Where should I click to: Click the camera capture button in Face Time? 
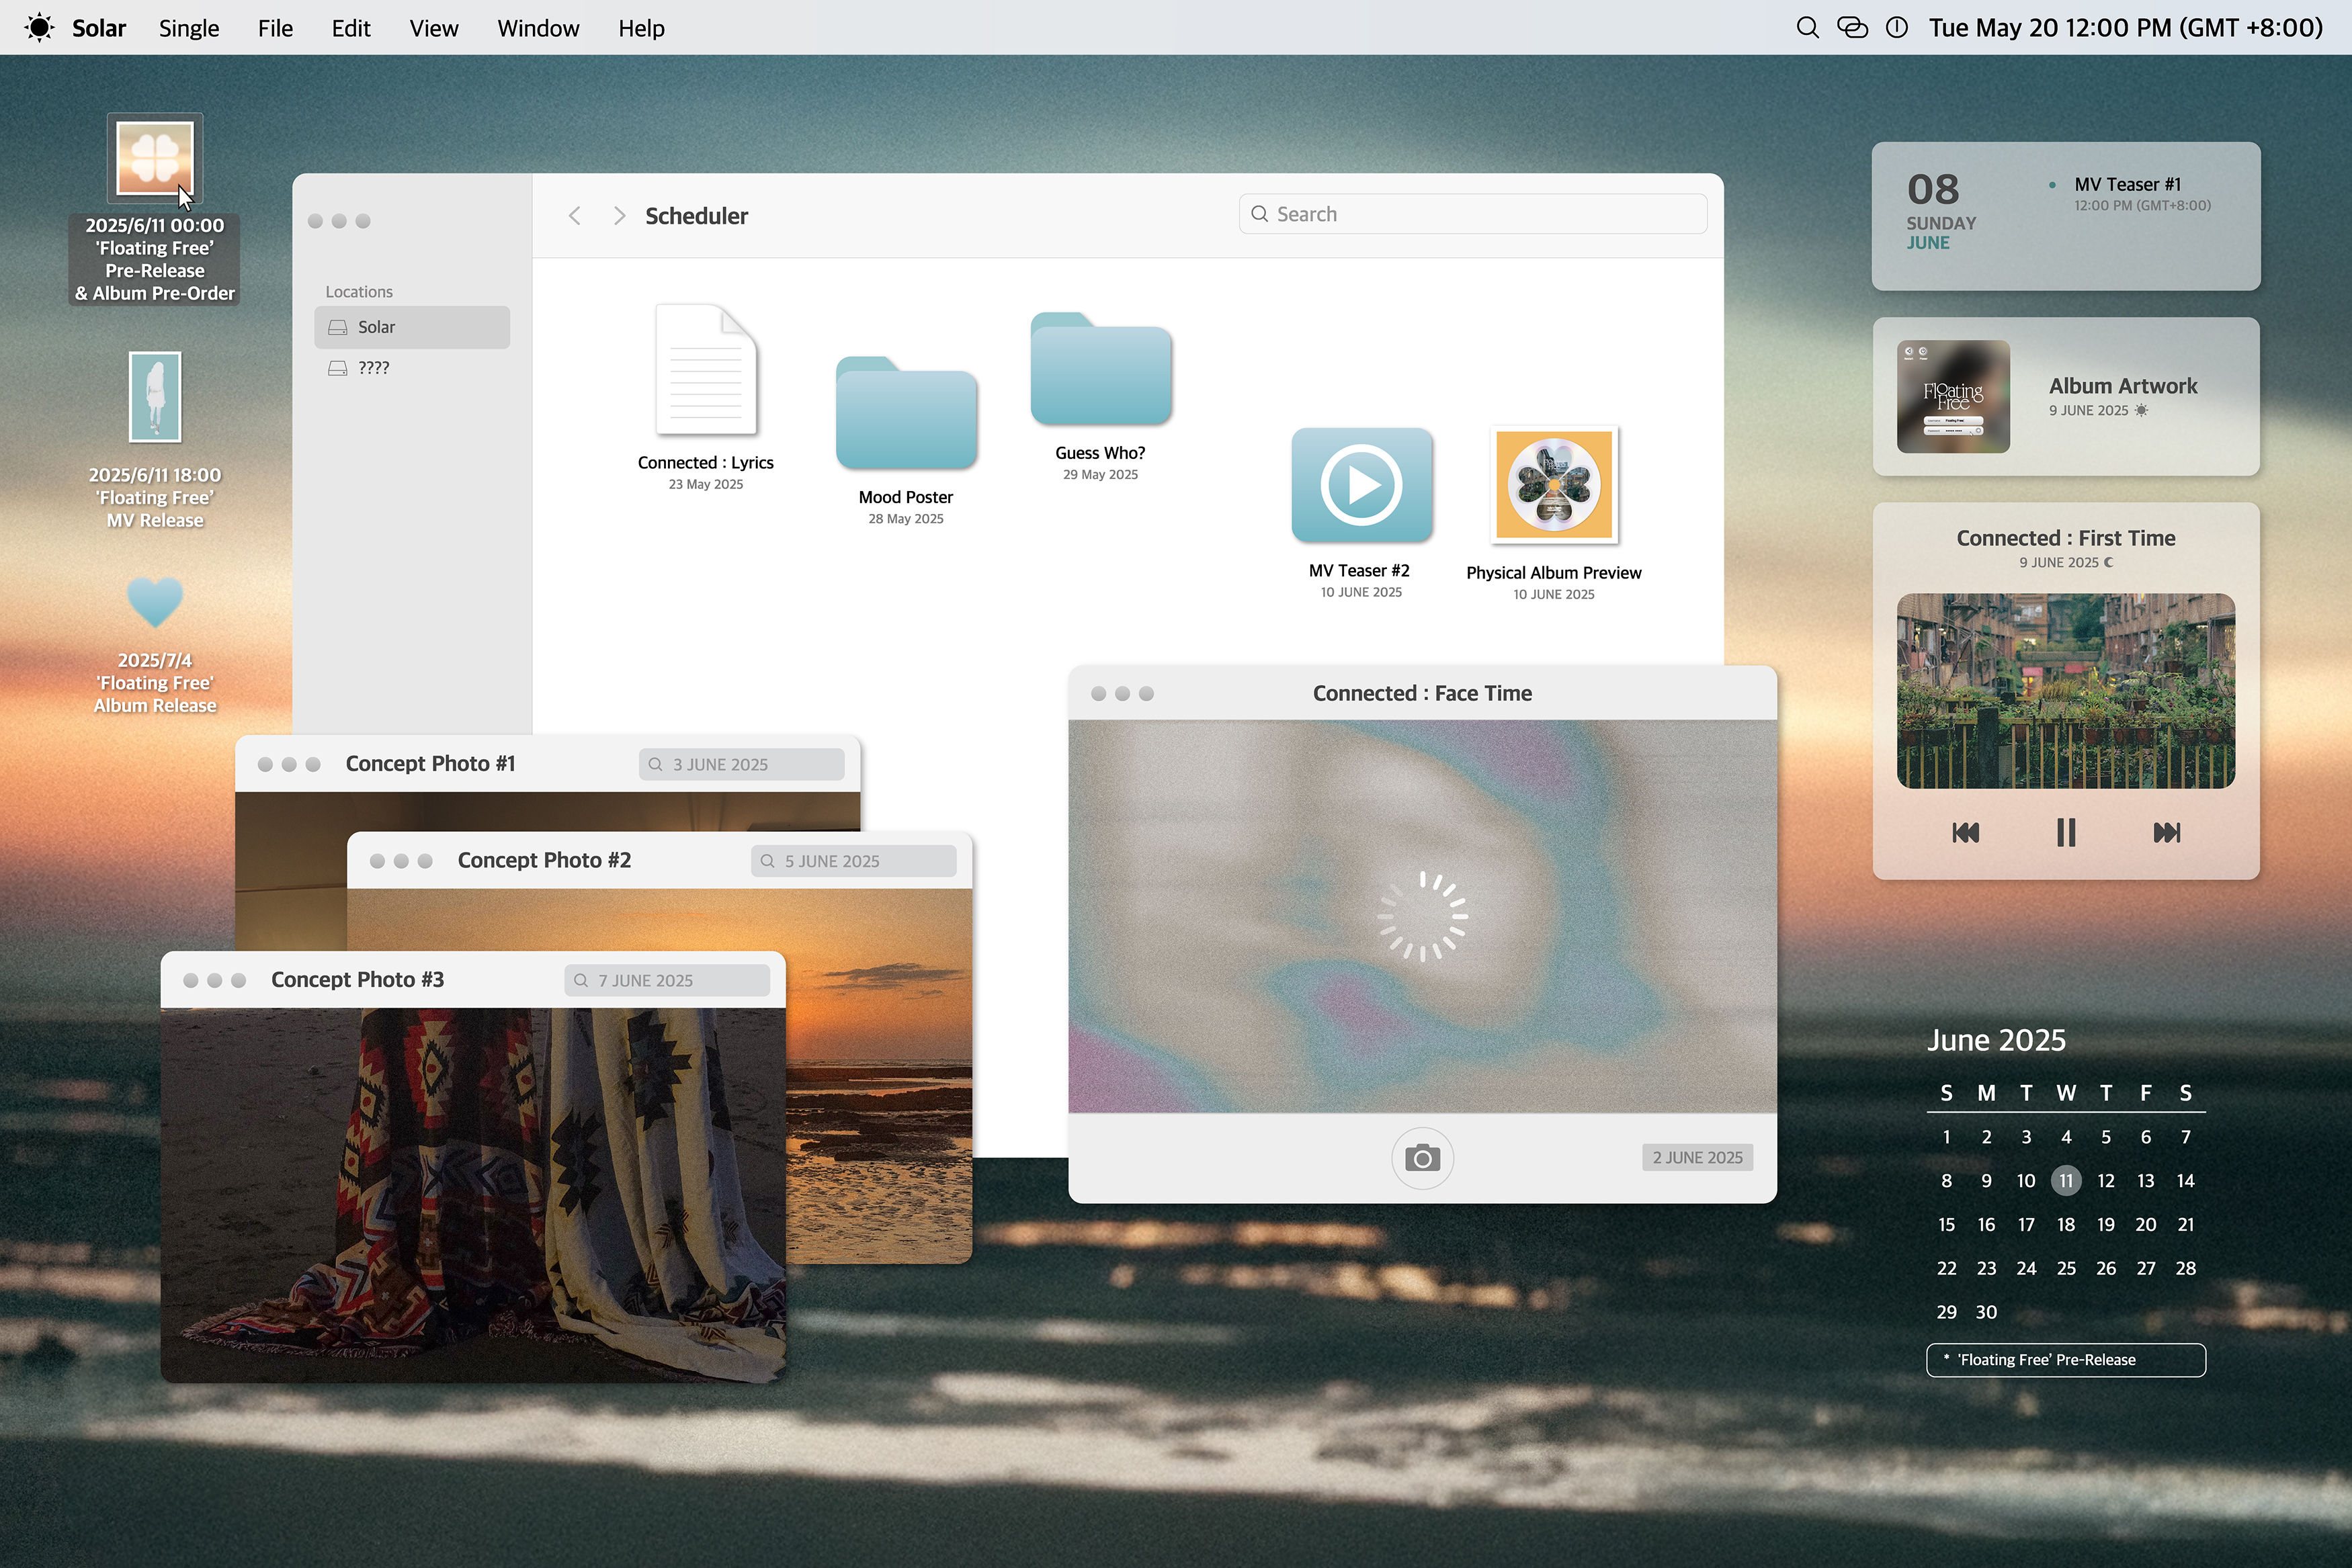click(1422, 1158)
